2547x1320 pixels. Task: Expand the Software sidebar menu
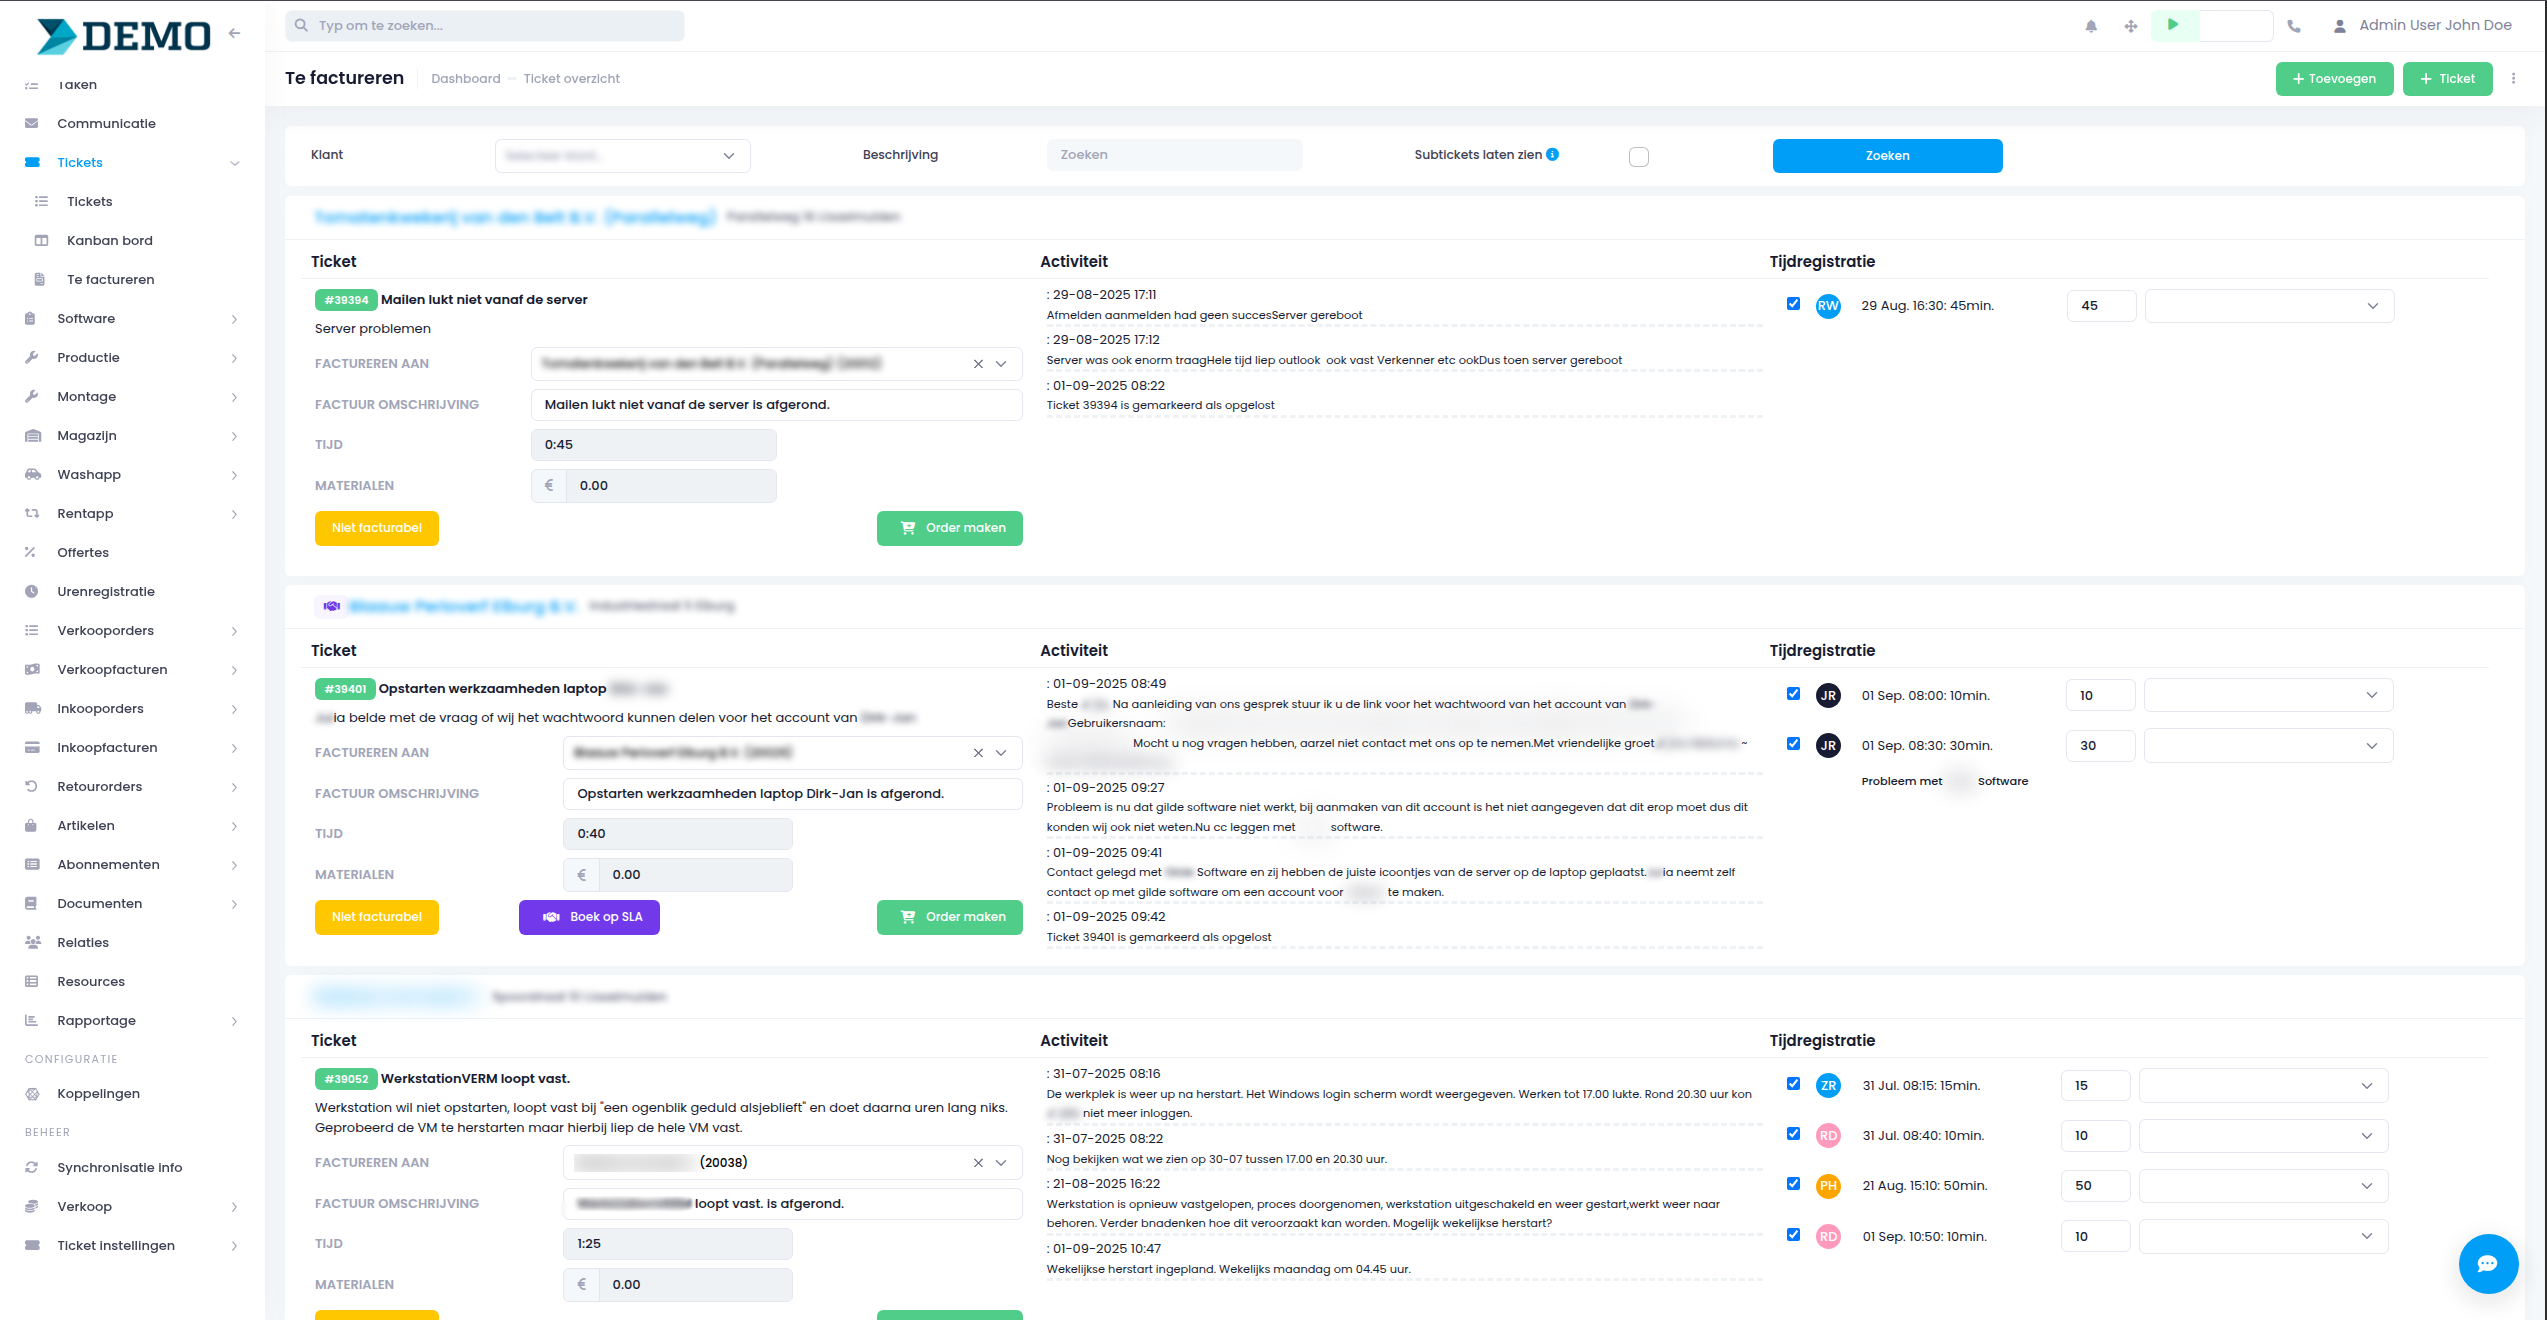86,318
